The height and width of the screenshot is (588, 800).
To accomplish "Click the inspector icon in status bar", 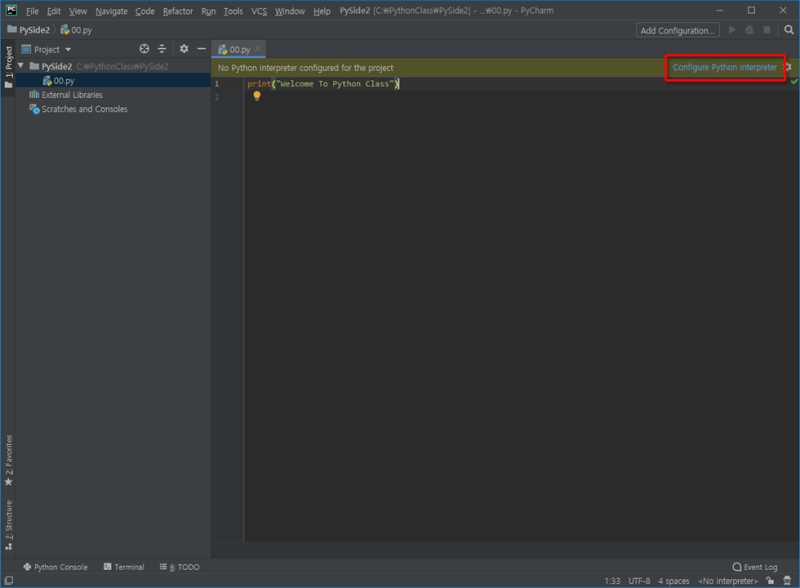I will (787, 580).
